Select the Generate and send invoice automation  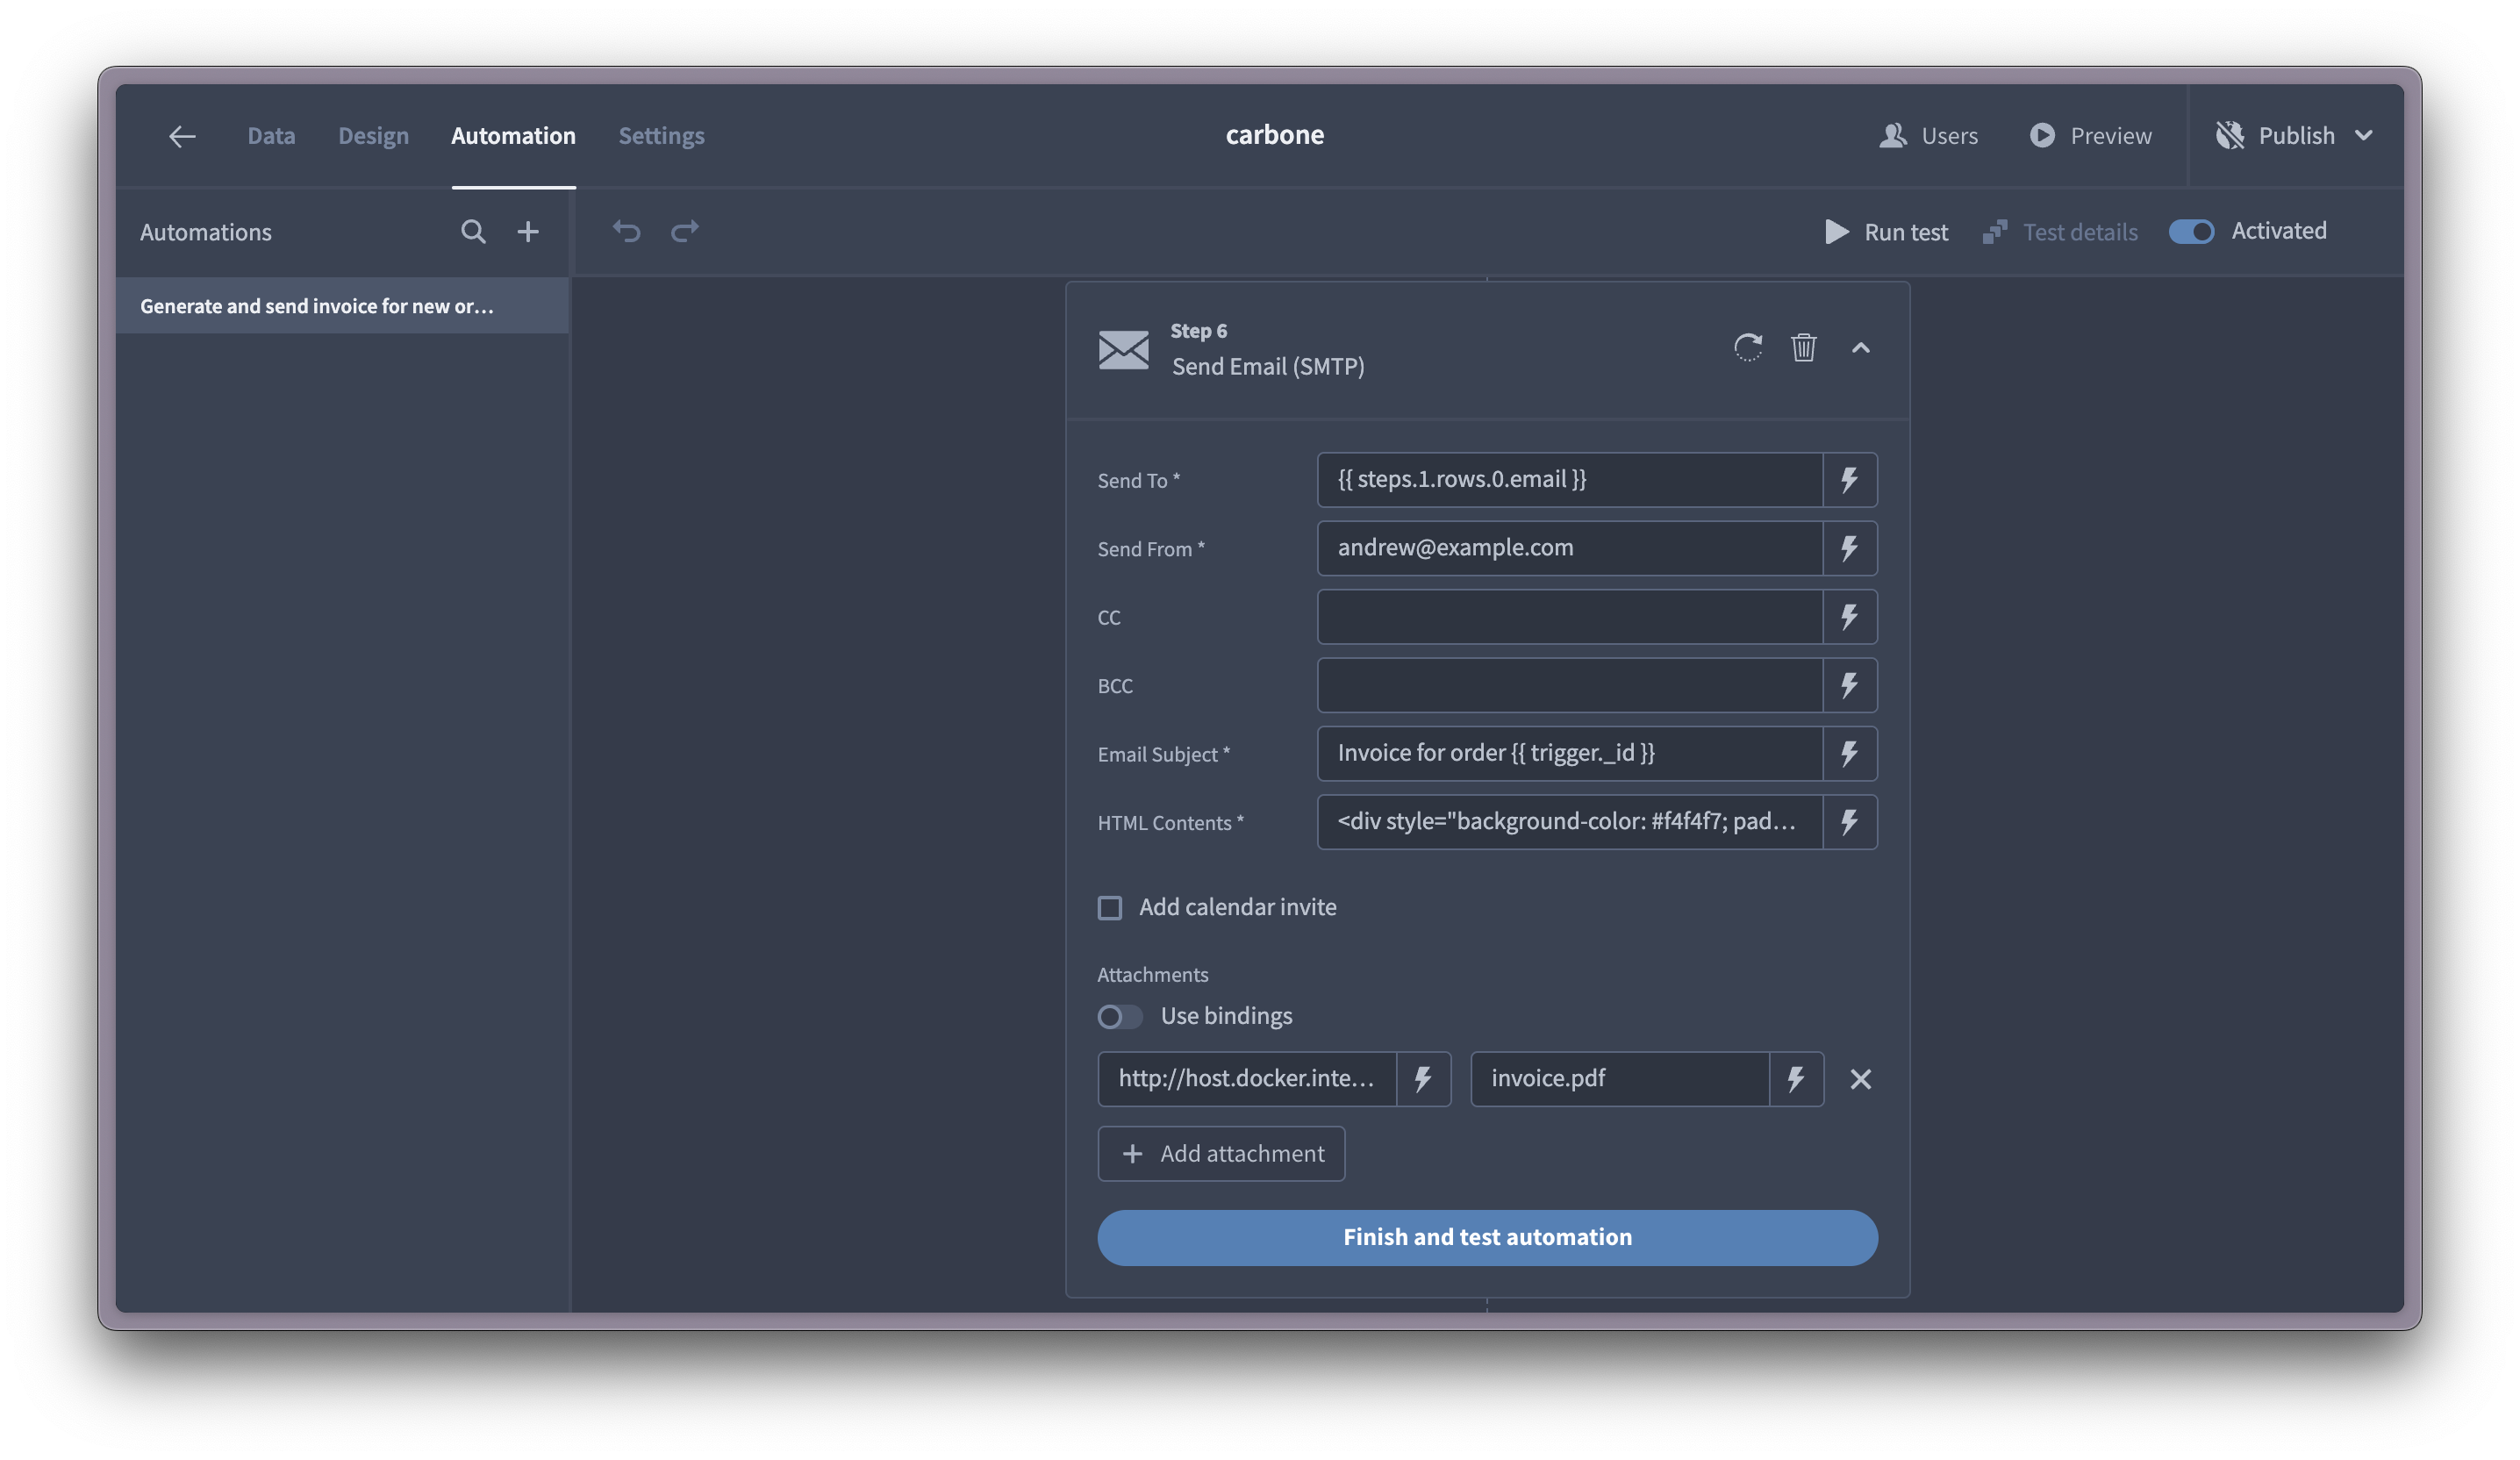point(316,306)
